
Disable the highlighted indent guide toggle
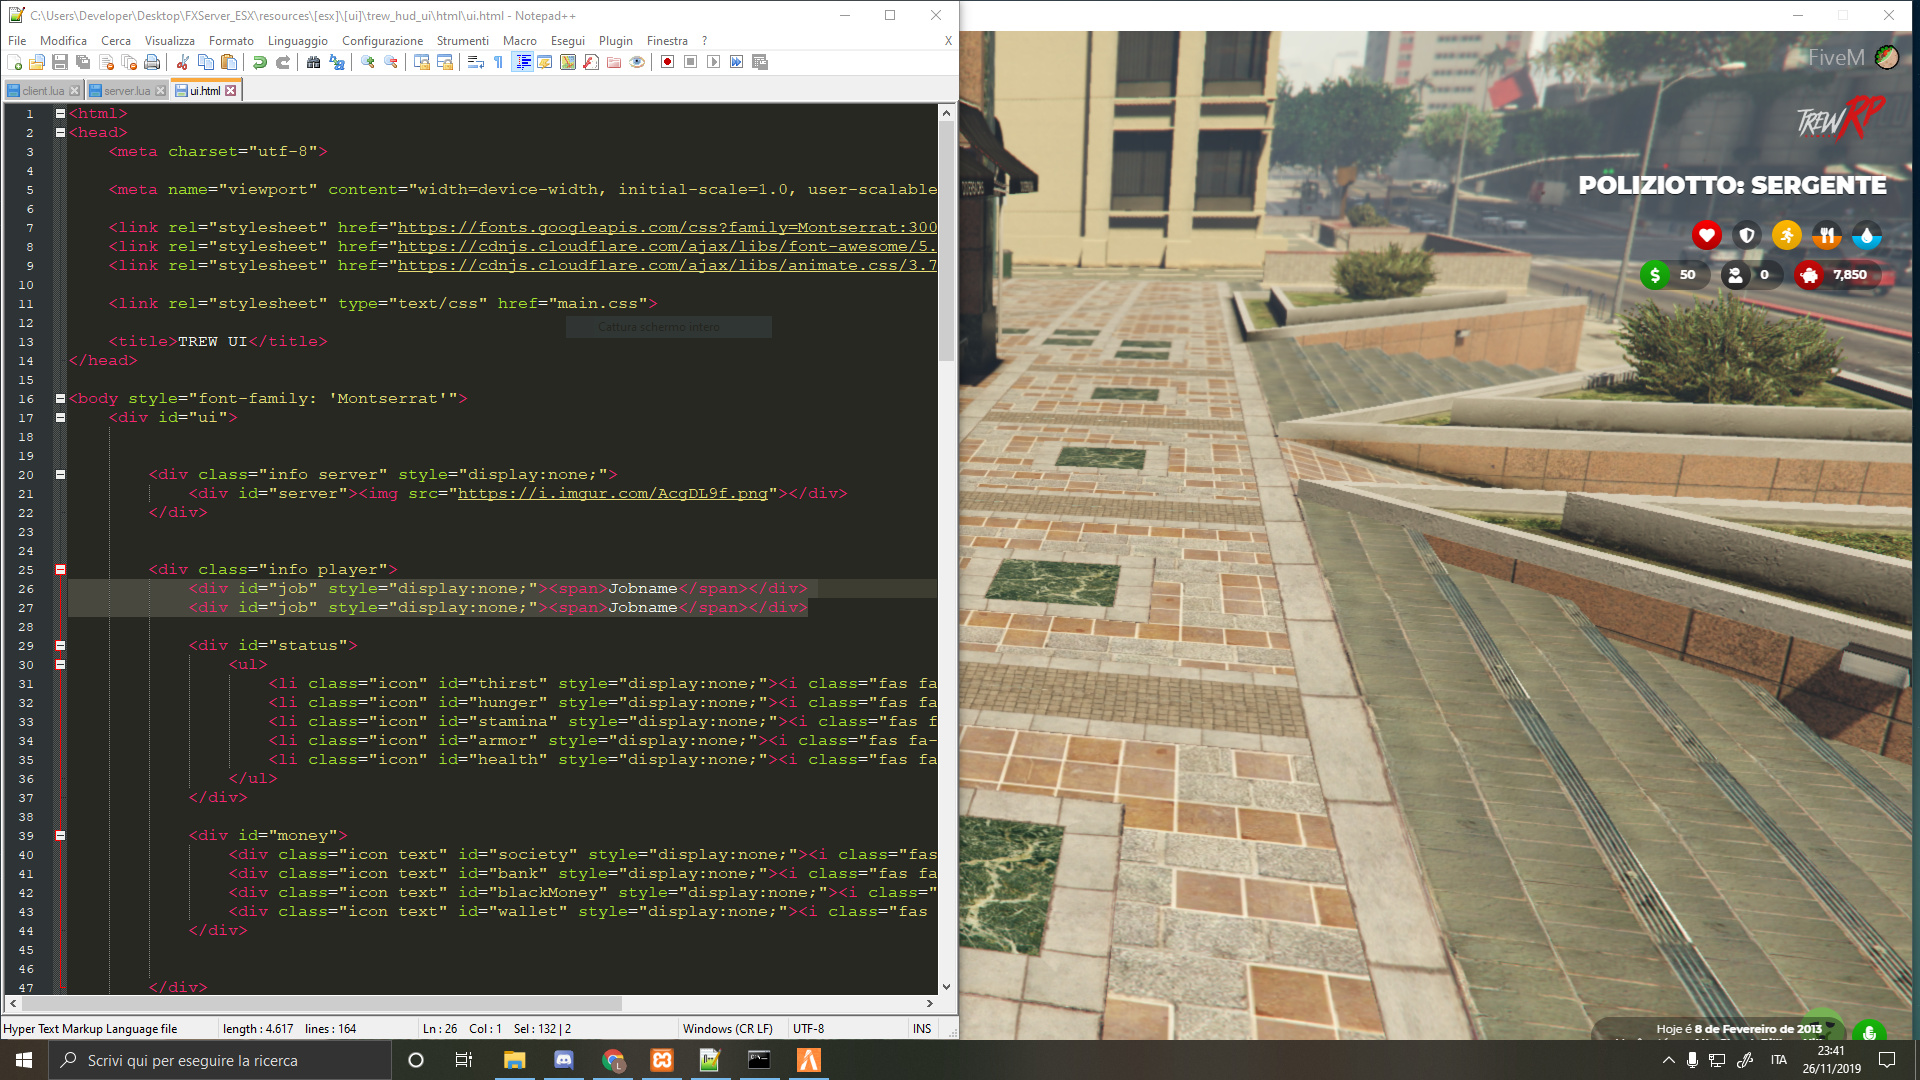[x=522, y=62]
